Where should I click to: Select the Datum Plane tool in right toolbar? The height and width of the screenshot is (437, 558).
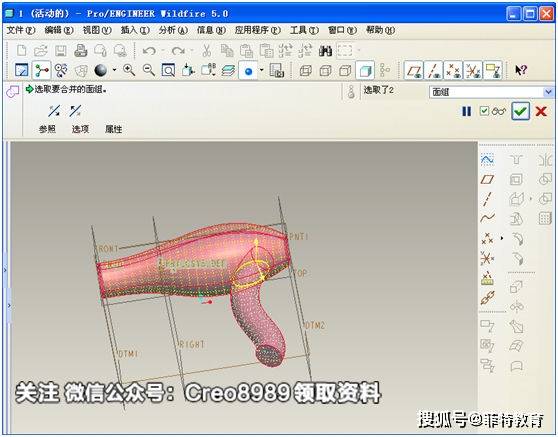pyautogui.click(x=487, y=179)
